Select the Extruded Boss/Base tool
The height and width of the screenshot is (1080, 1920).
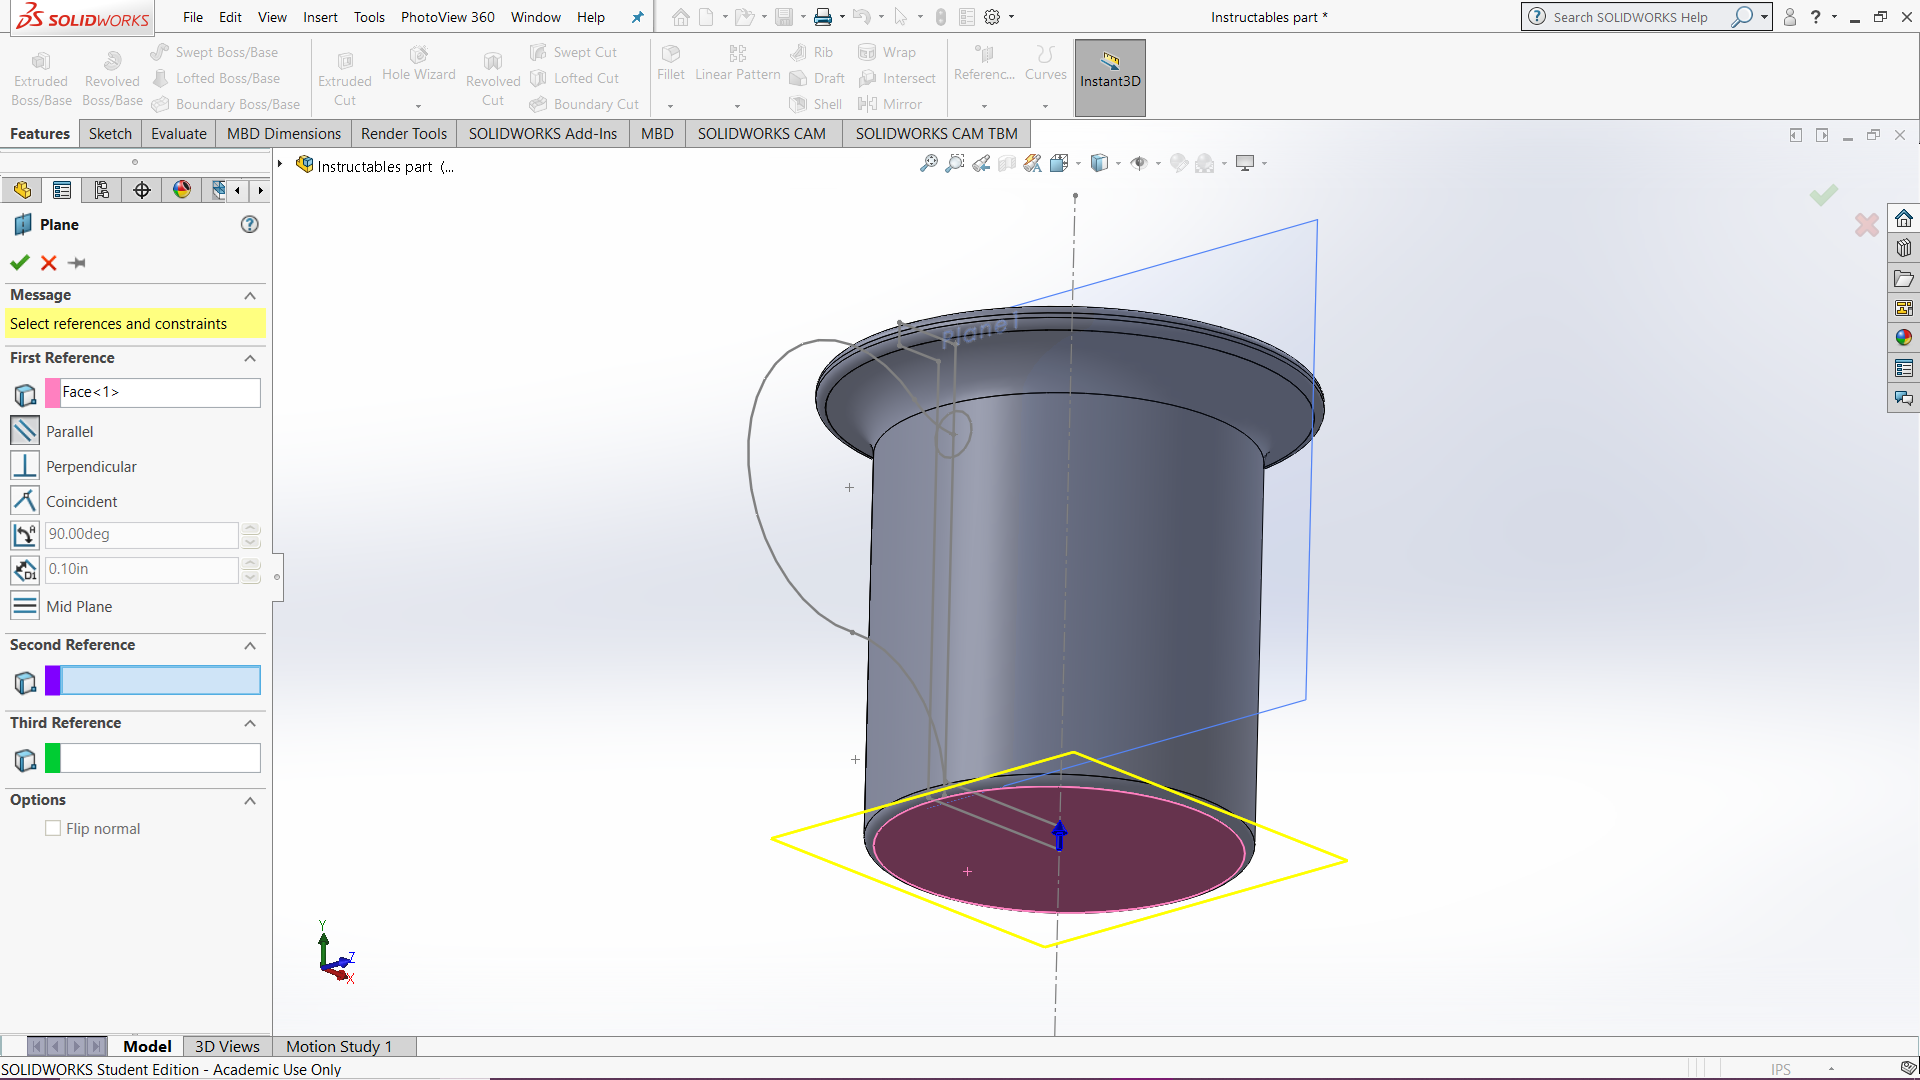tap(40, 75)
